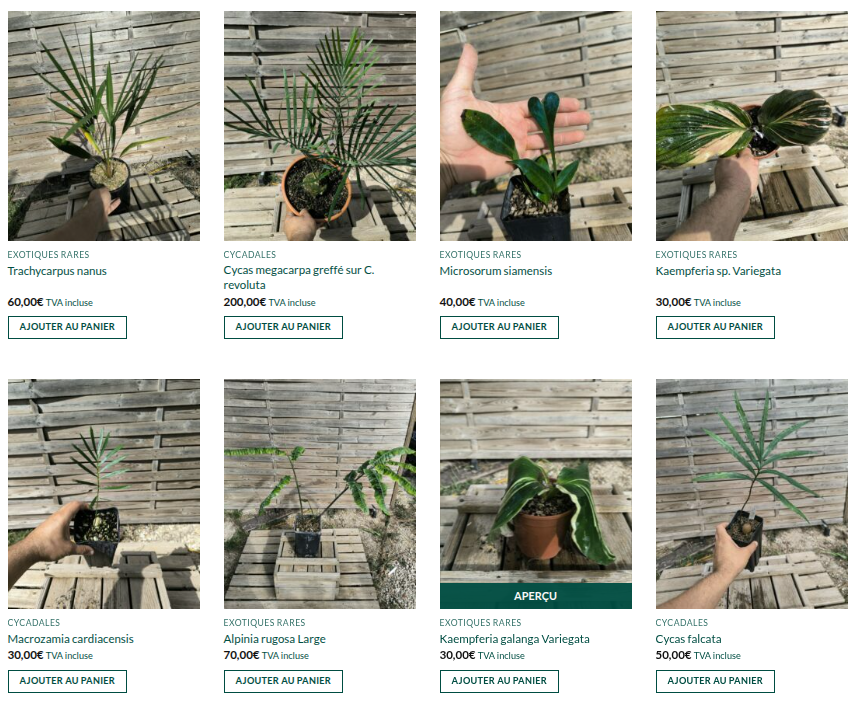Add Cycas megacarpa greffé to cart
Screen dimensions: 864x723
[283, 327]
